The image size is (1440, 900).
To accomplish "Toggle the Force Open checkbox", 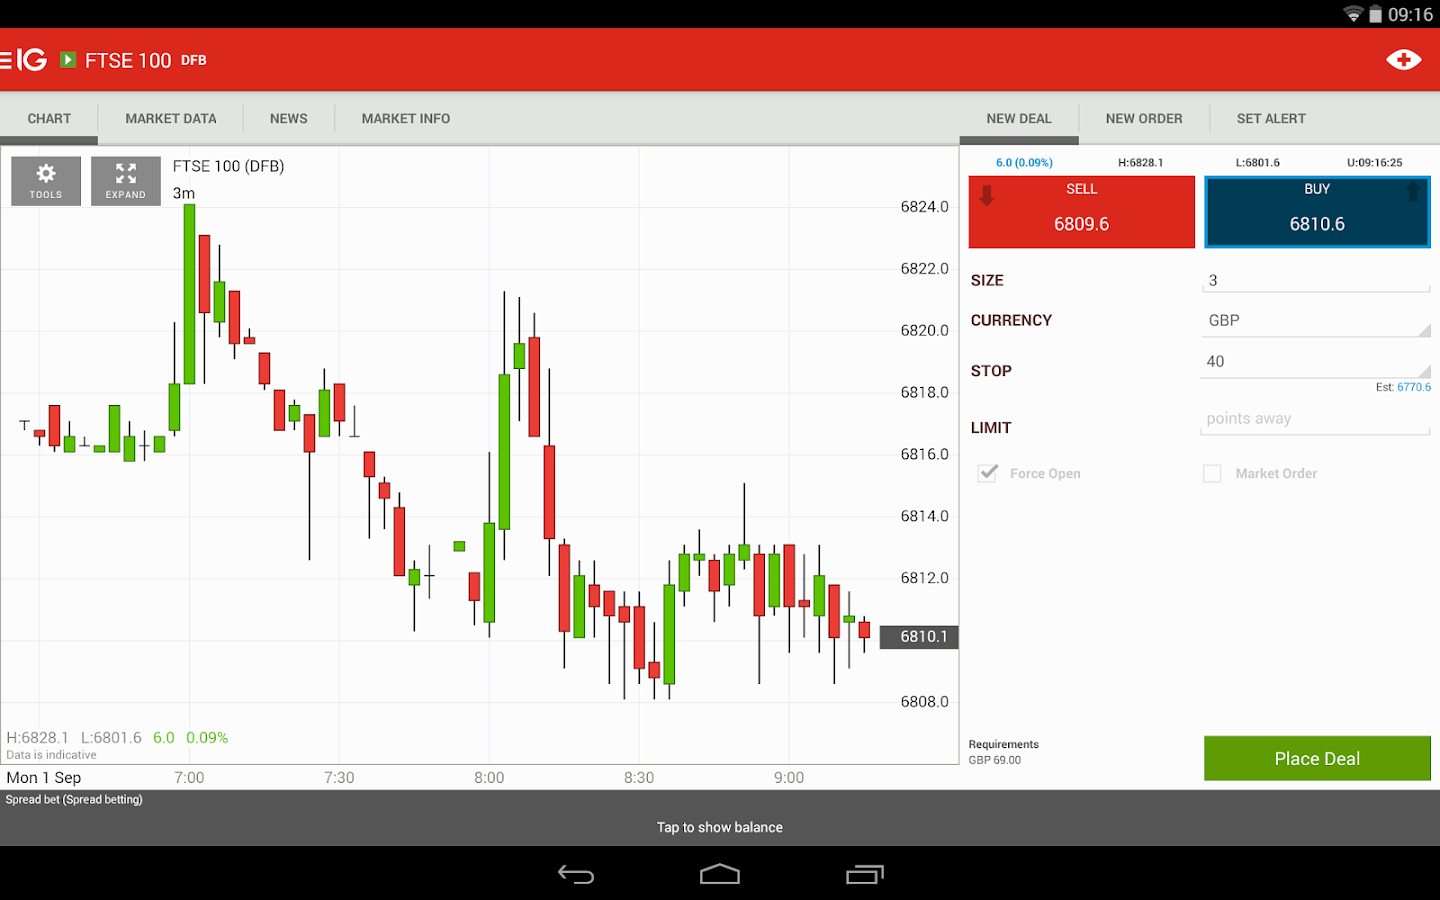I will pyautogui.click(x=988, y=473).
